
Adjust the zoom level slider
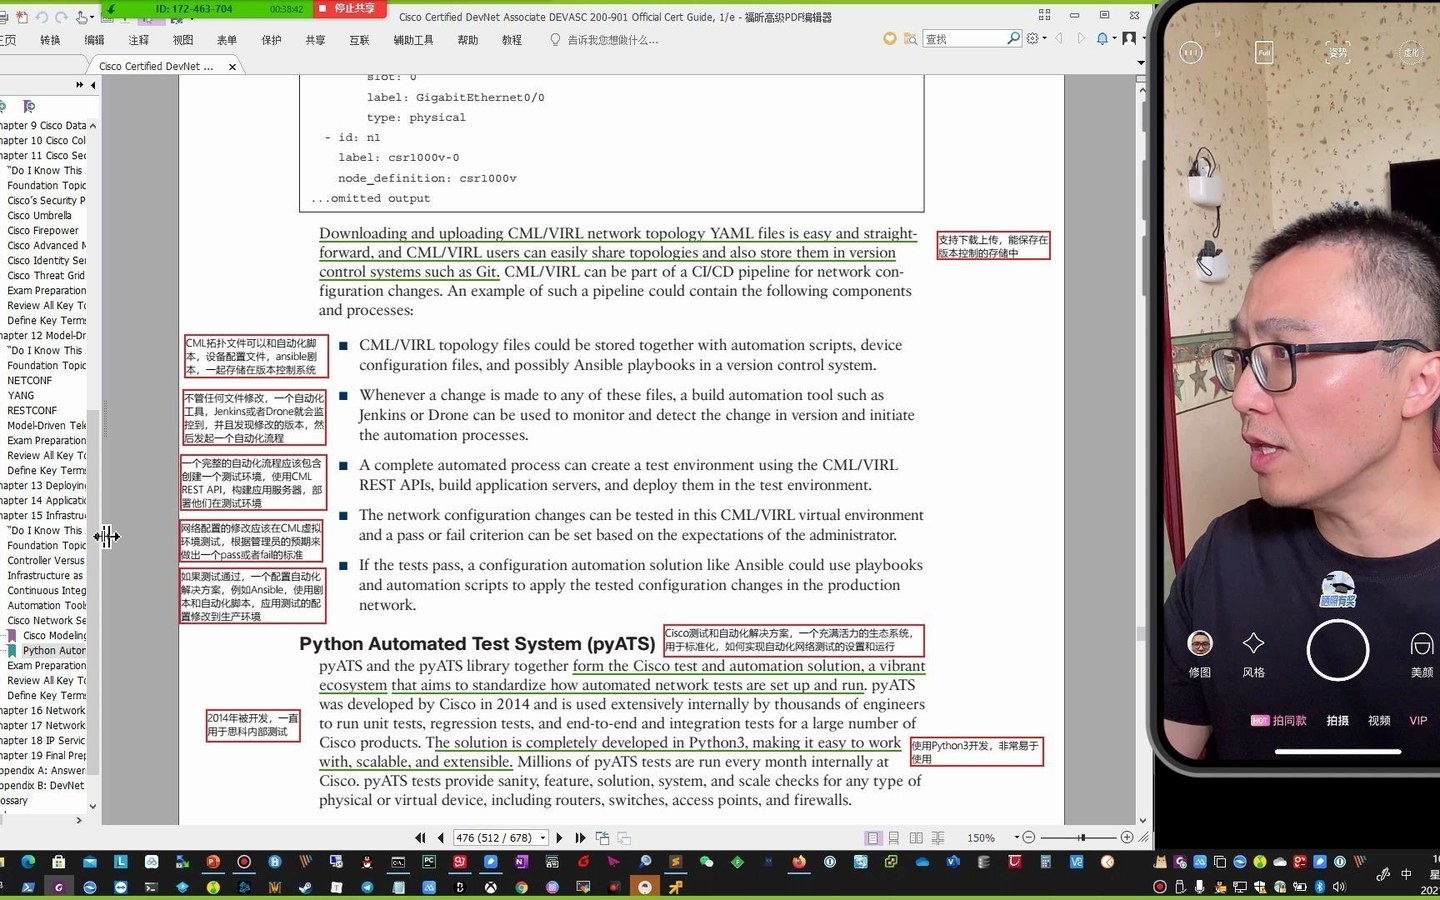coord(1081,837)
